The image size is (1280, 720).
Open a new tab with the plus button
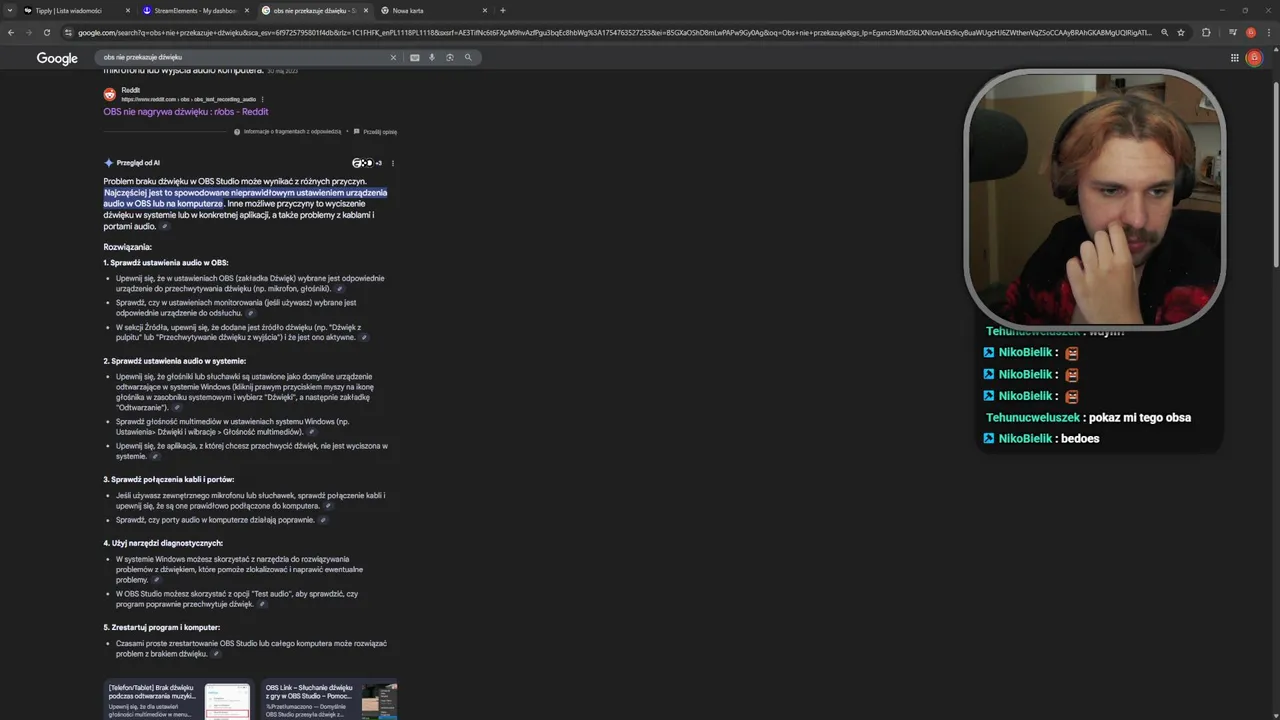coord(503,10)
